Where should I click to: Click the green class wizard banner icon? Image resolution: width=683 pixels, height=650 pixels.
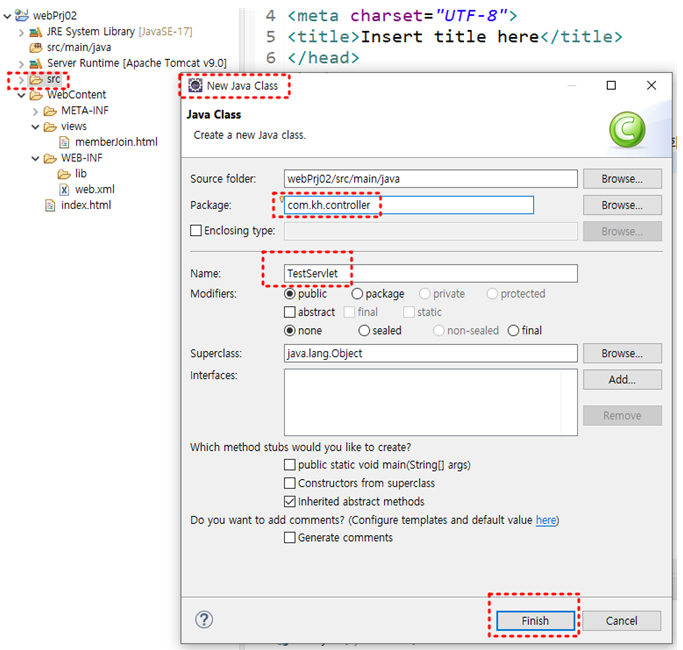[627, 129]
